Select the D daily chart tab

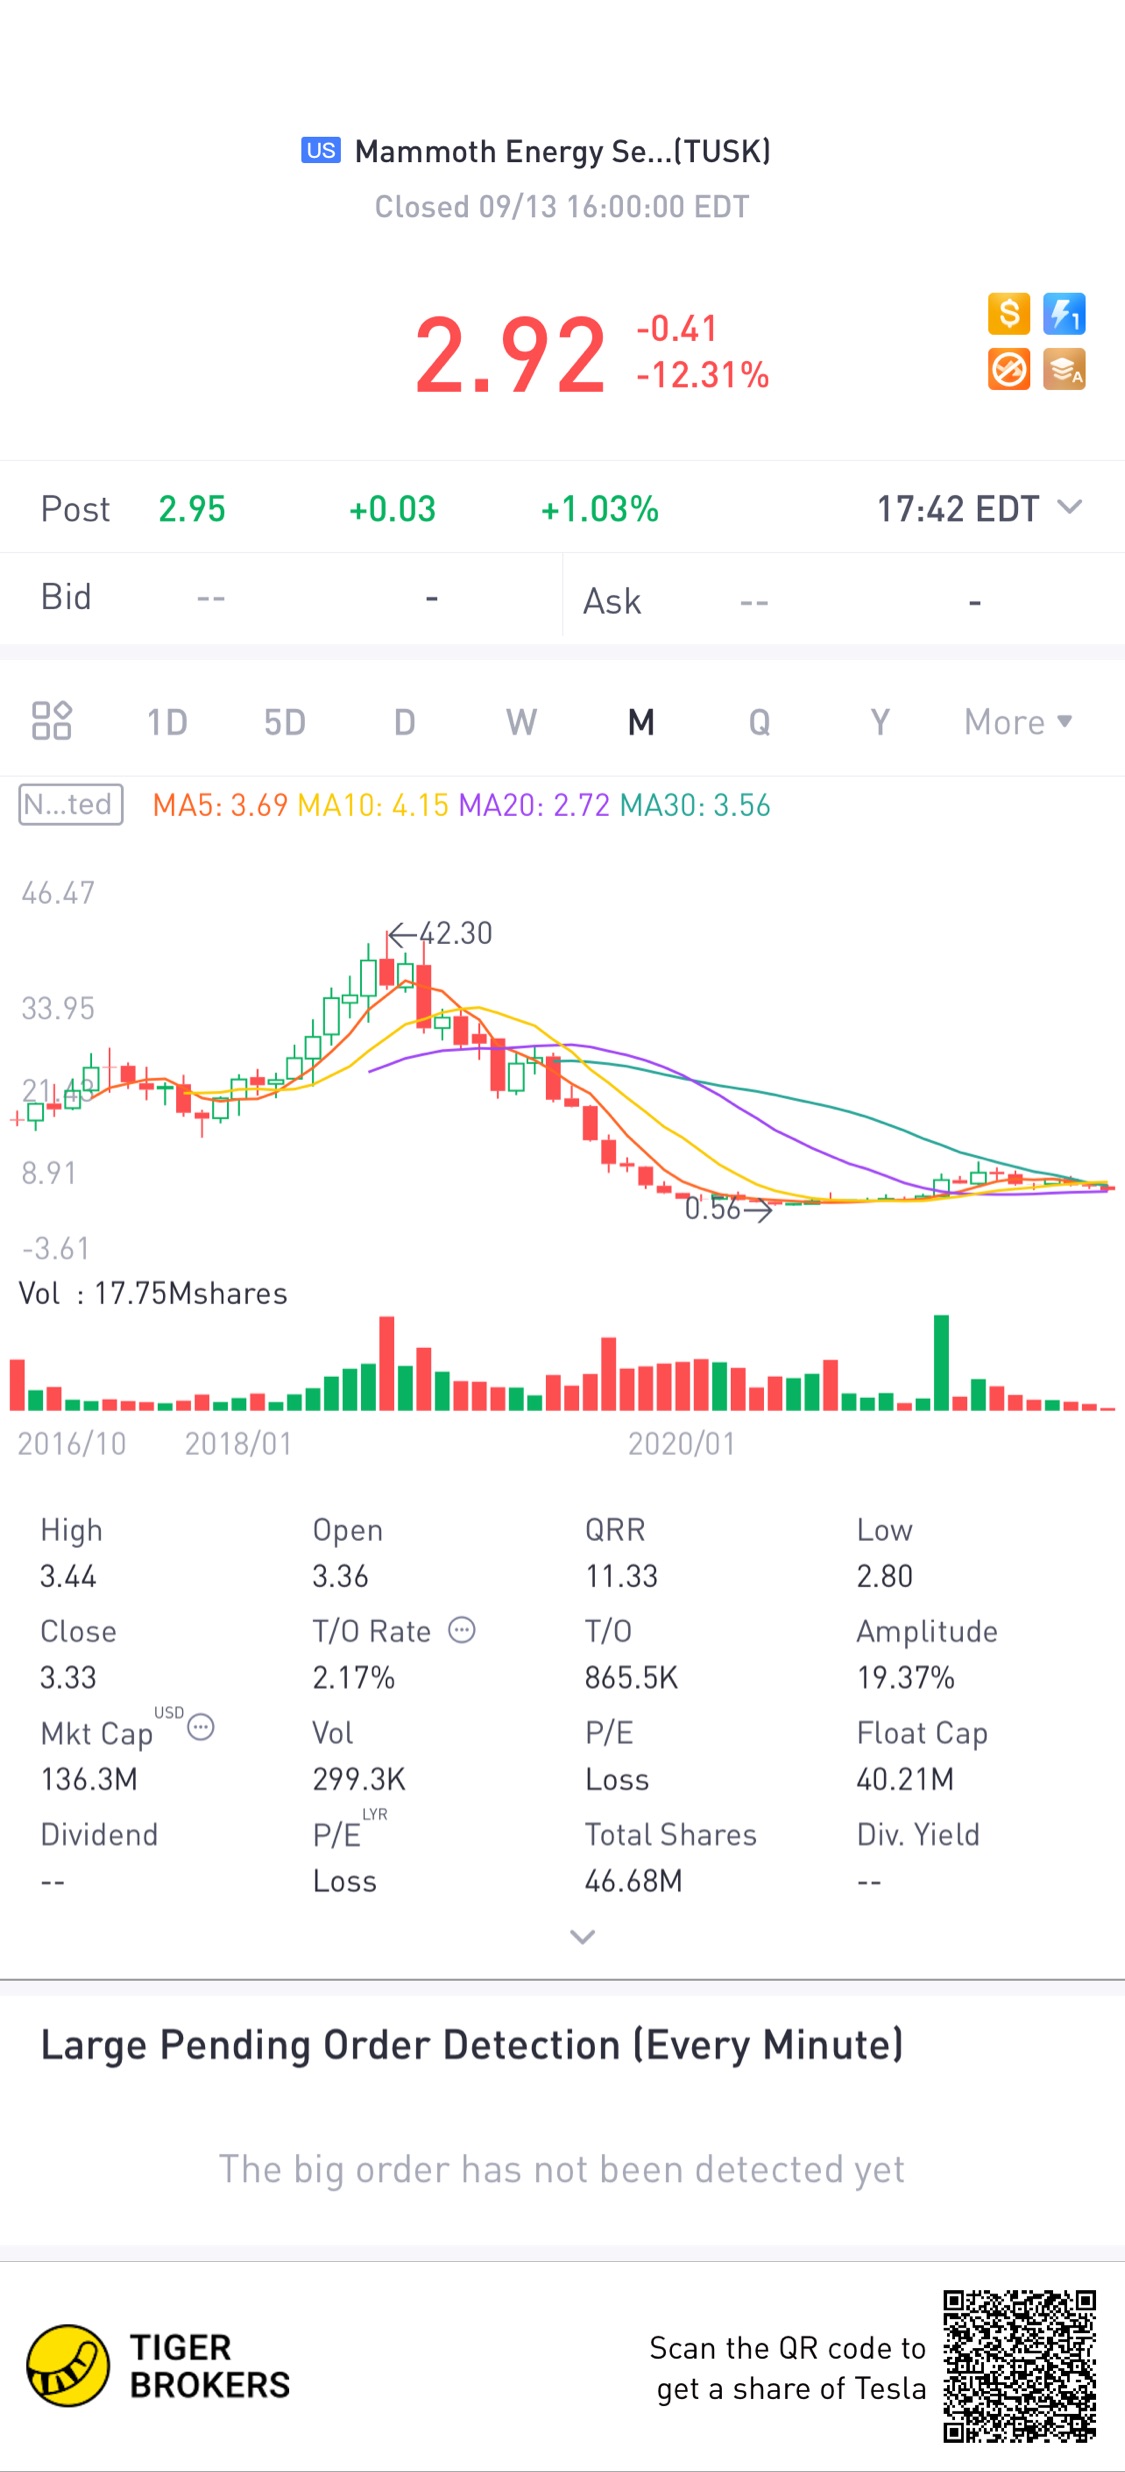404,722
